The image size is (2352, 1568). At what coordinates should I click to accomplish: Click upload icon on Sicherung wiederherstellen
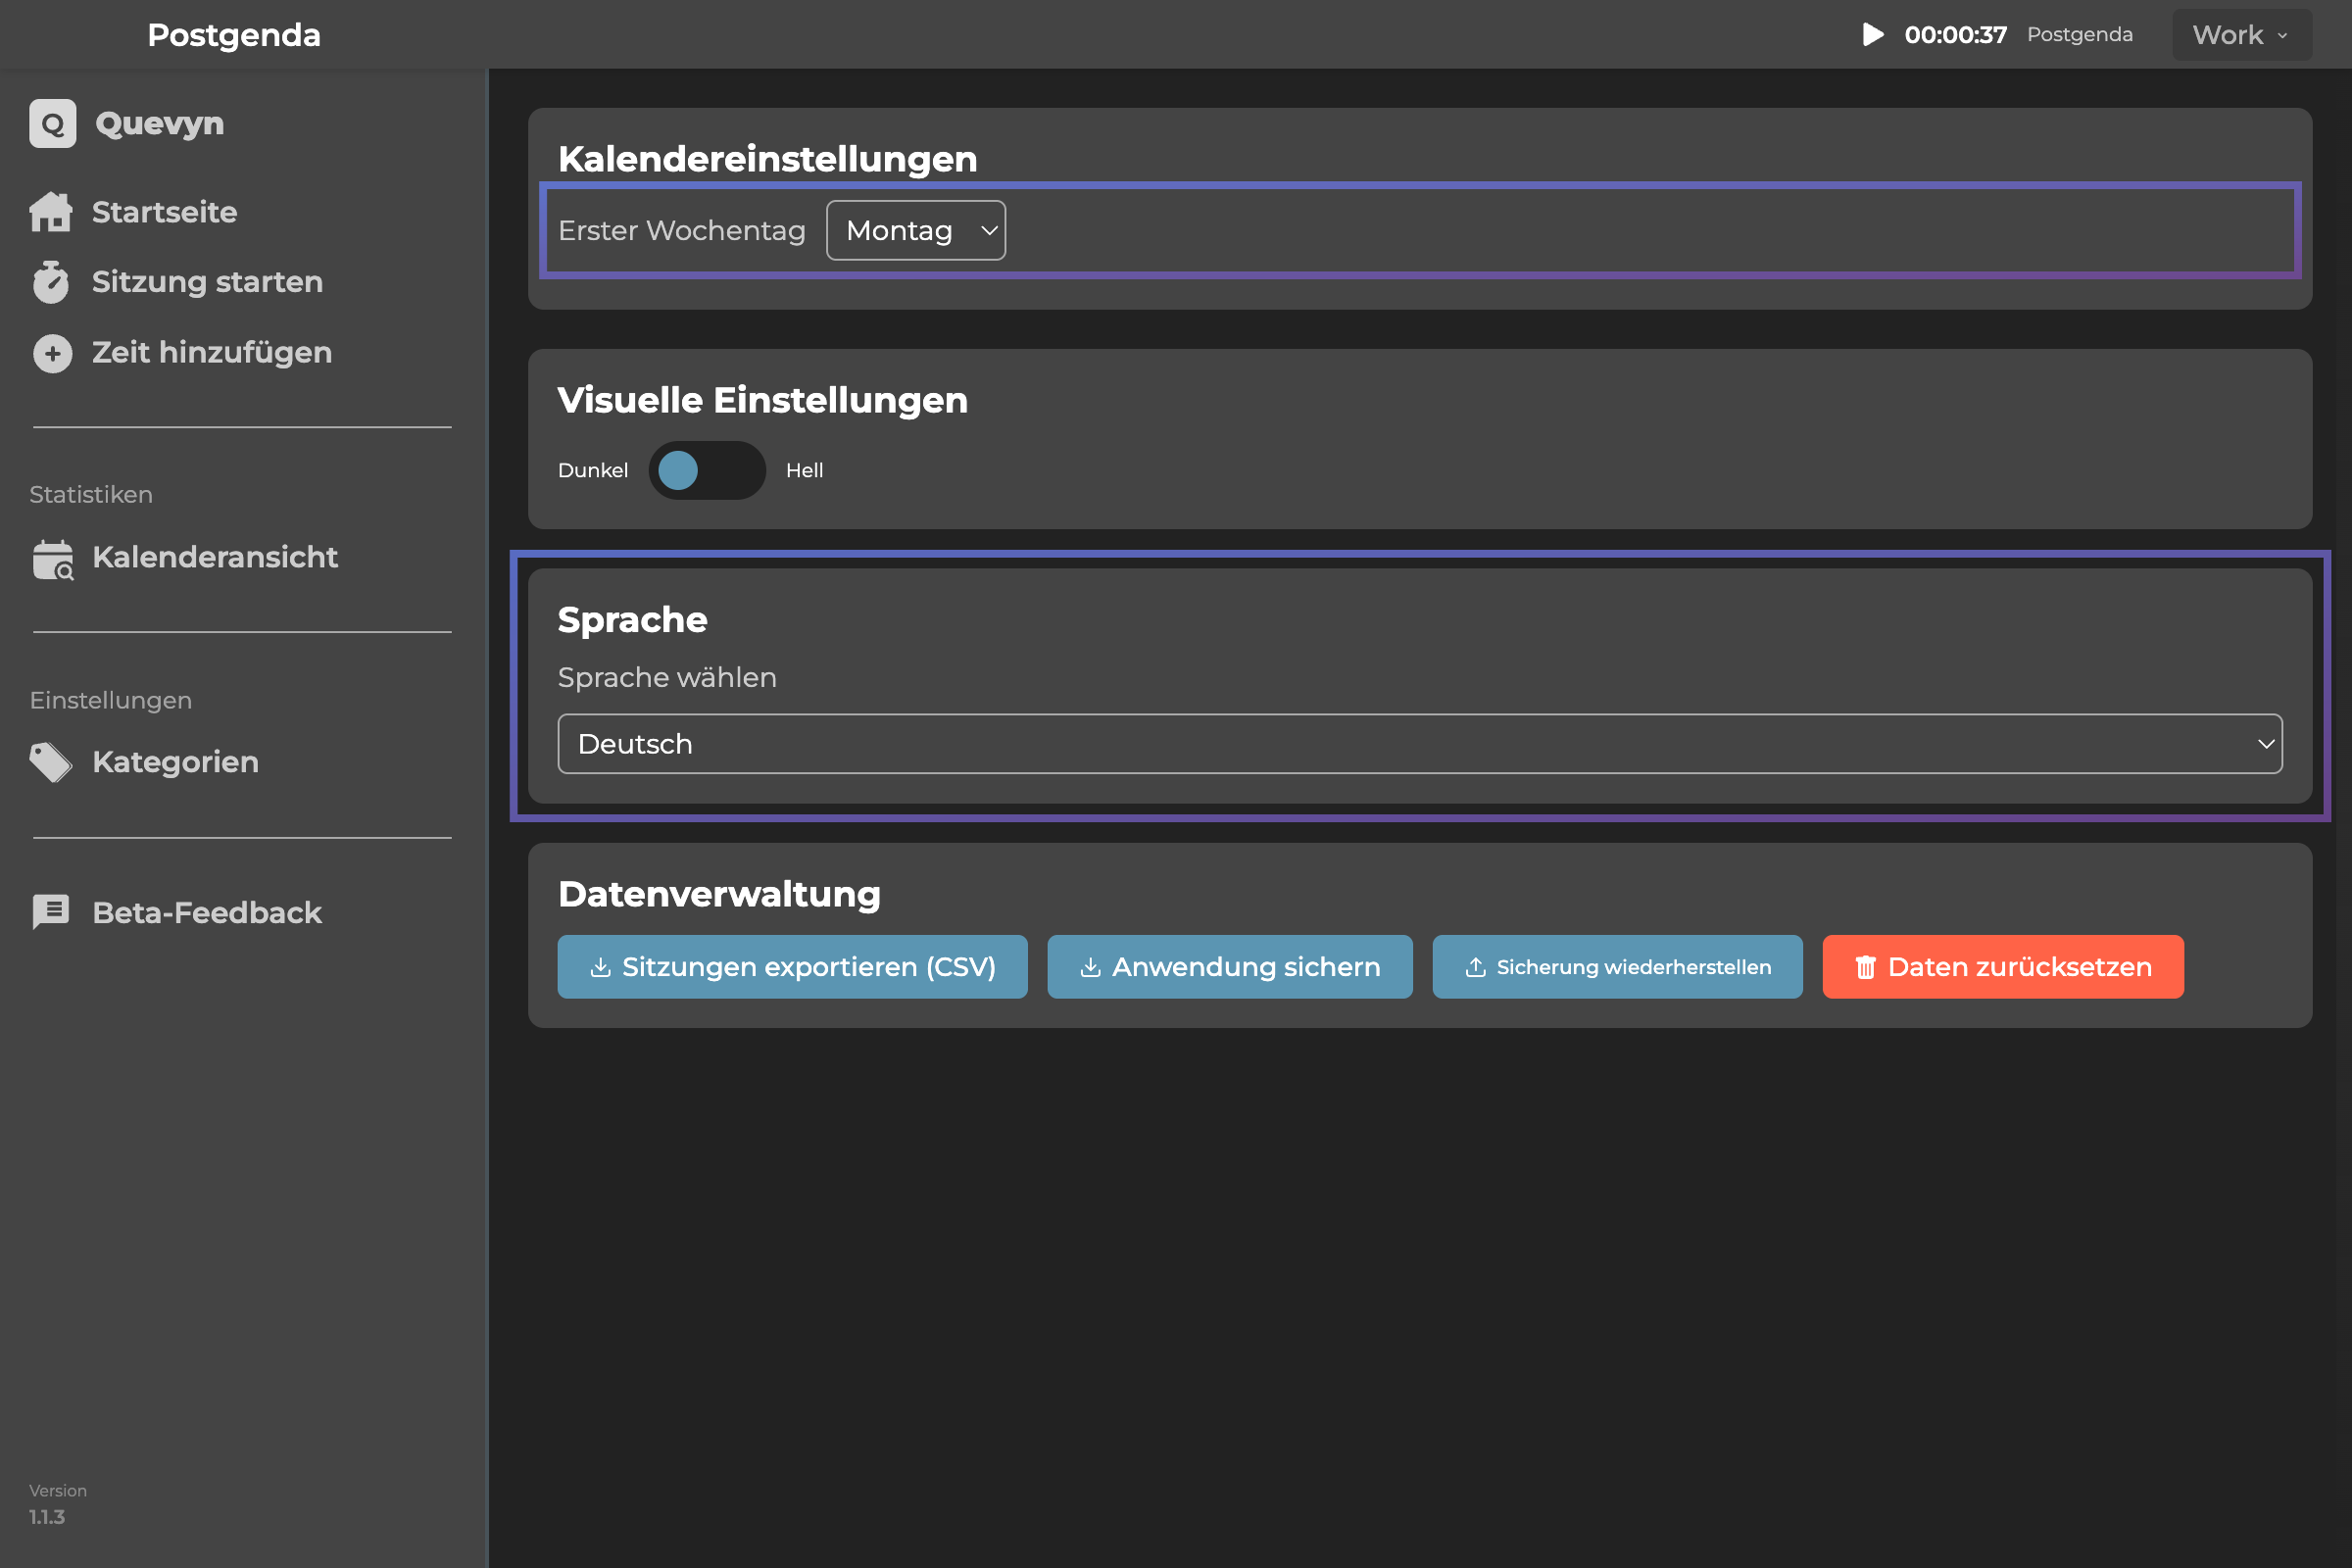coord(1475,967)
